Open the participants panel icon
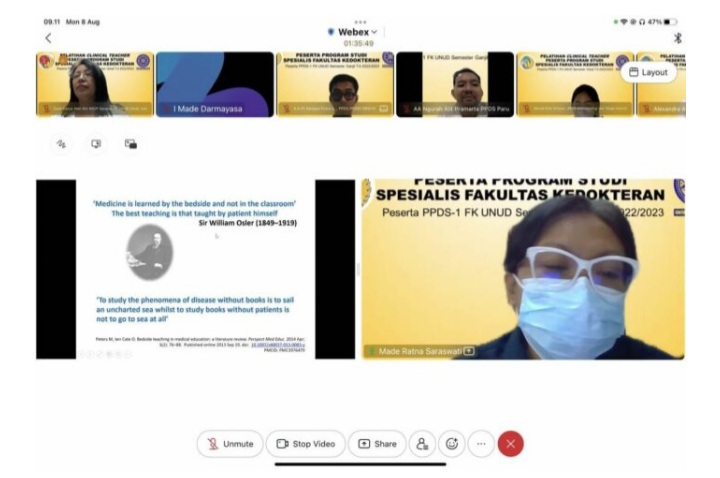 [x=423, y=444]
